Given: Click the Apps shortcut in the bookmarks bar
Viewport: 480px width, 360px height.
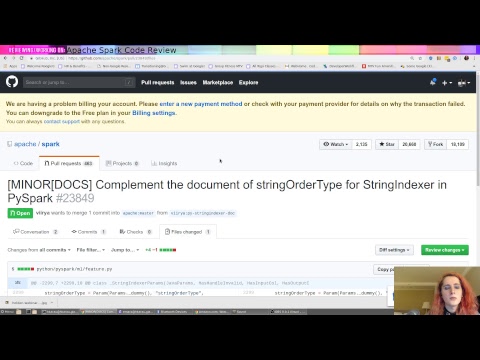Looking at the screenshot, I should click(x=10, y=66).
